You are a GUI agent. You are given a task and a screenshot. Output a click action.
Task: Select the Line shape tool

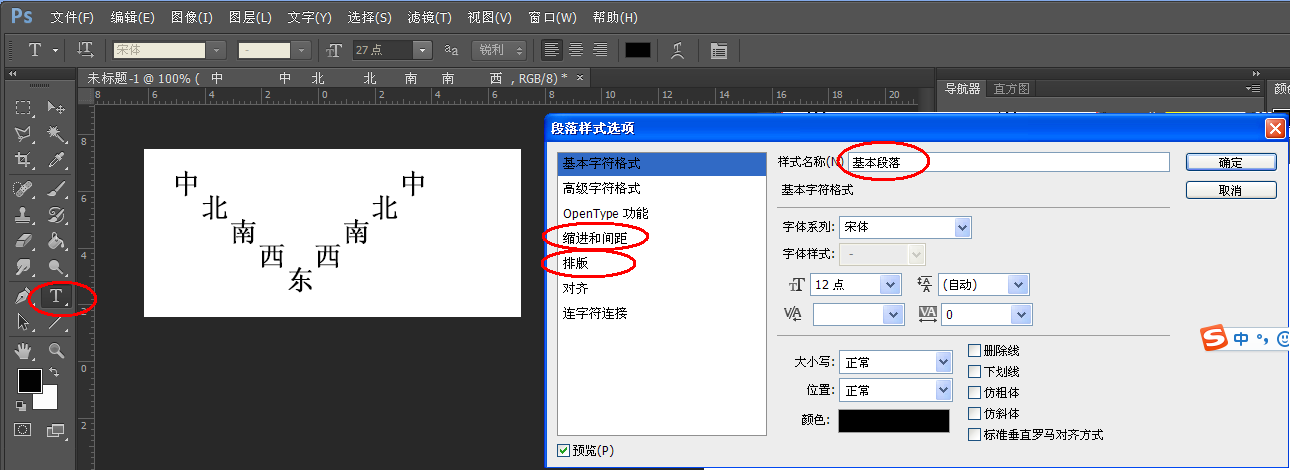coord(57,322)
